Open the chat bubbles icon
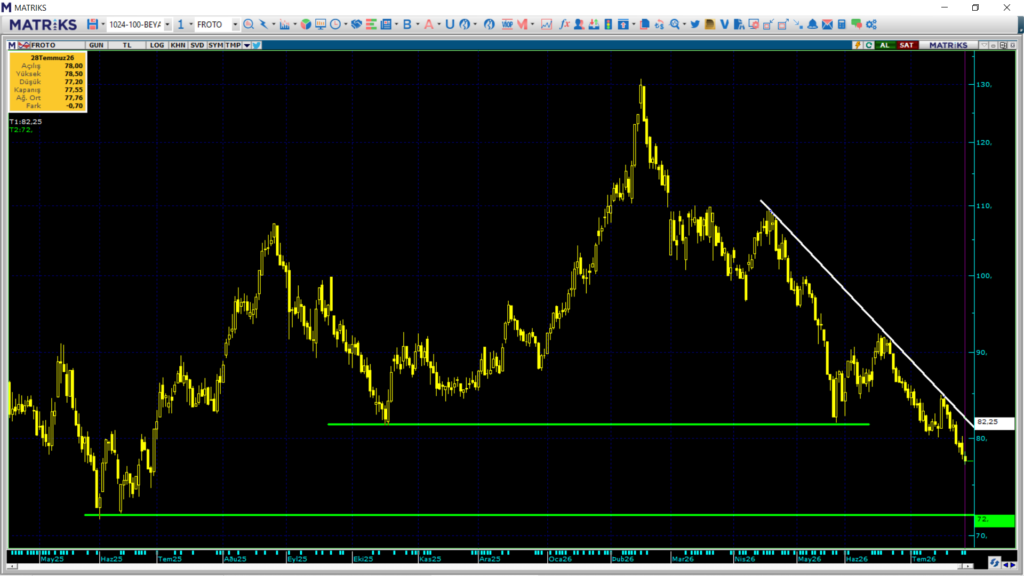The width and height of the screenshot is (1024, 576). 856,24
